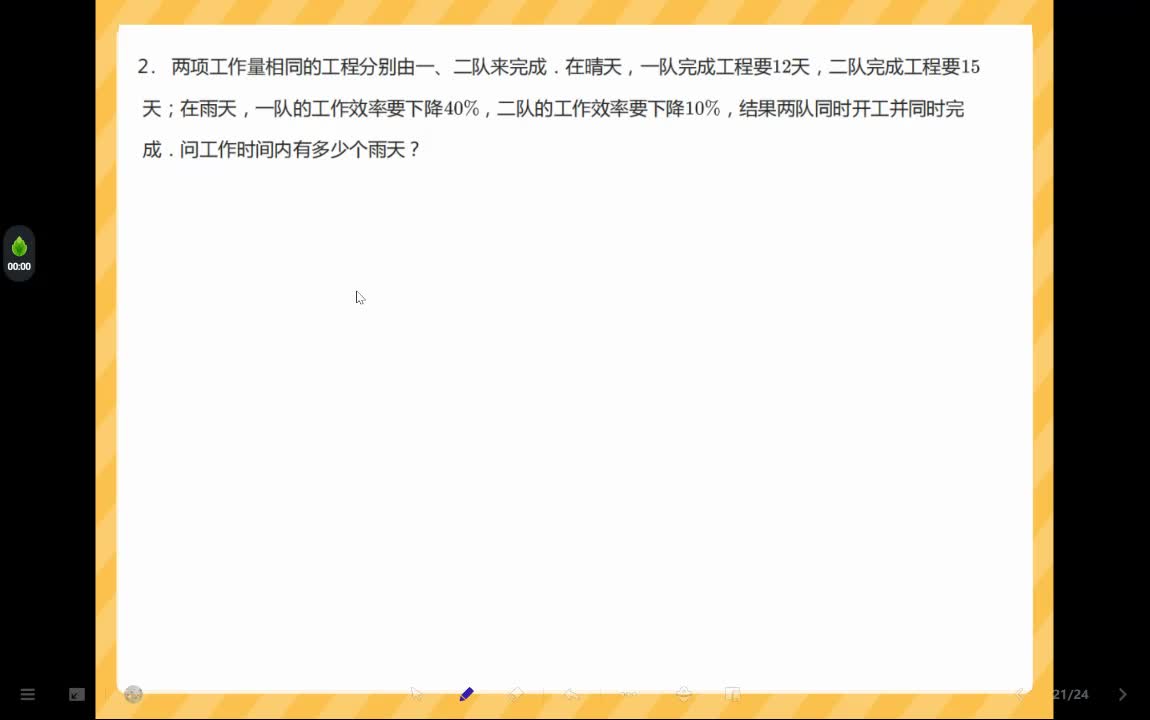The height and width of the screenshot is (720, 1150).
Task: Select the blue pen tool
Action: [x=466, y=694]
